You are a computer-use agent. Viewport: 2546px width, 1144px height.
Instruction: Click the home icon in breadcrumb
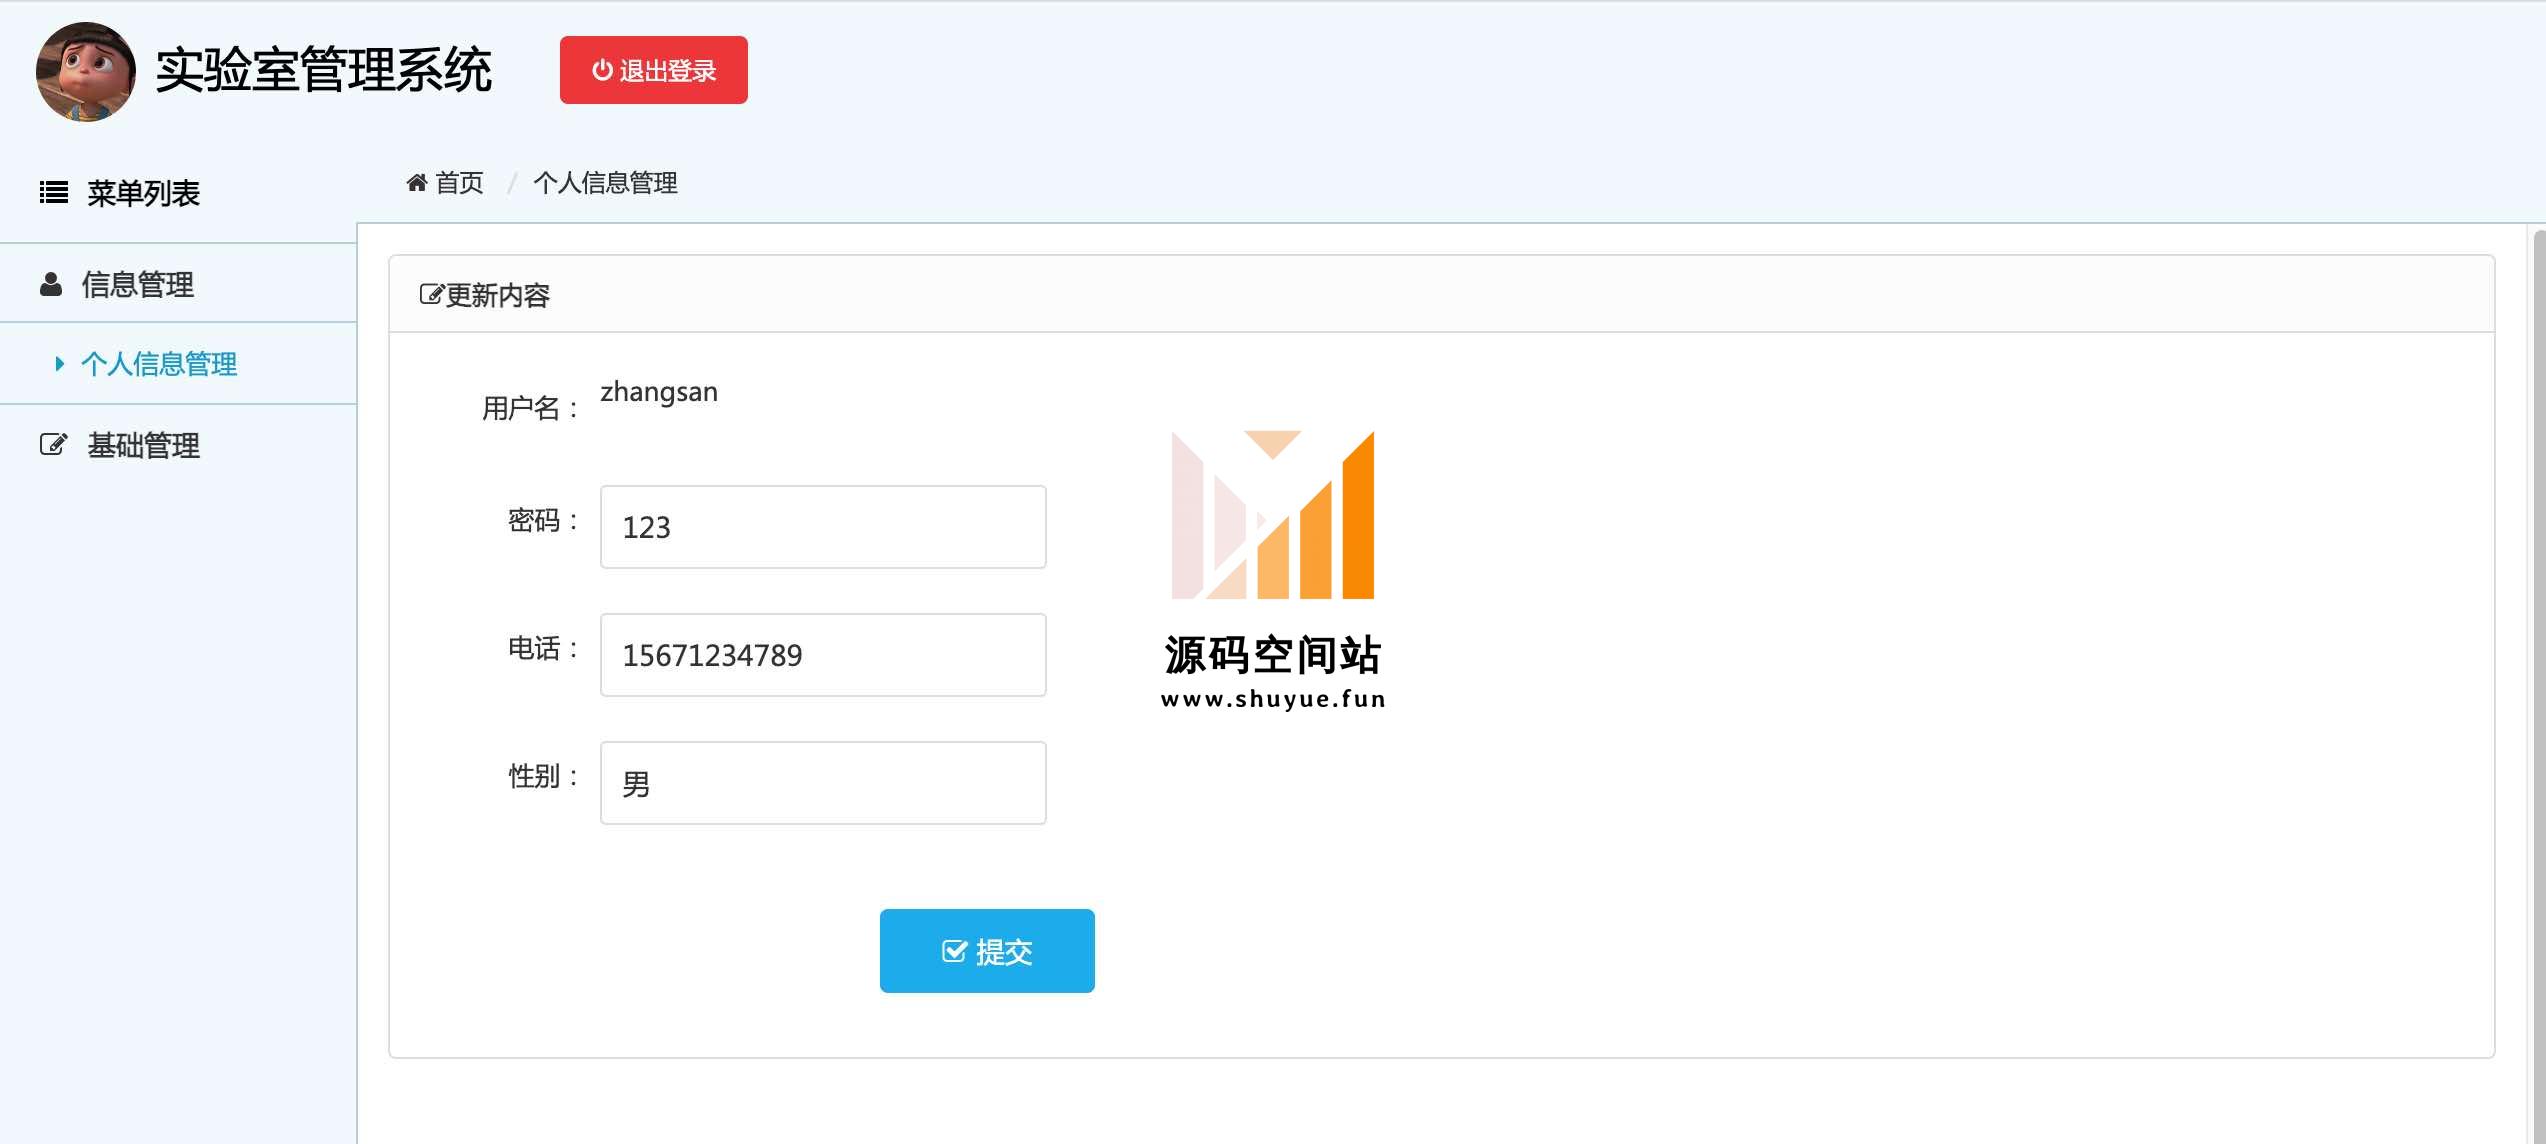[417, 182]
